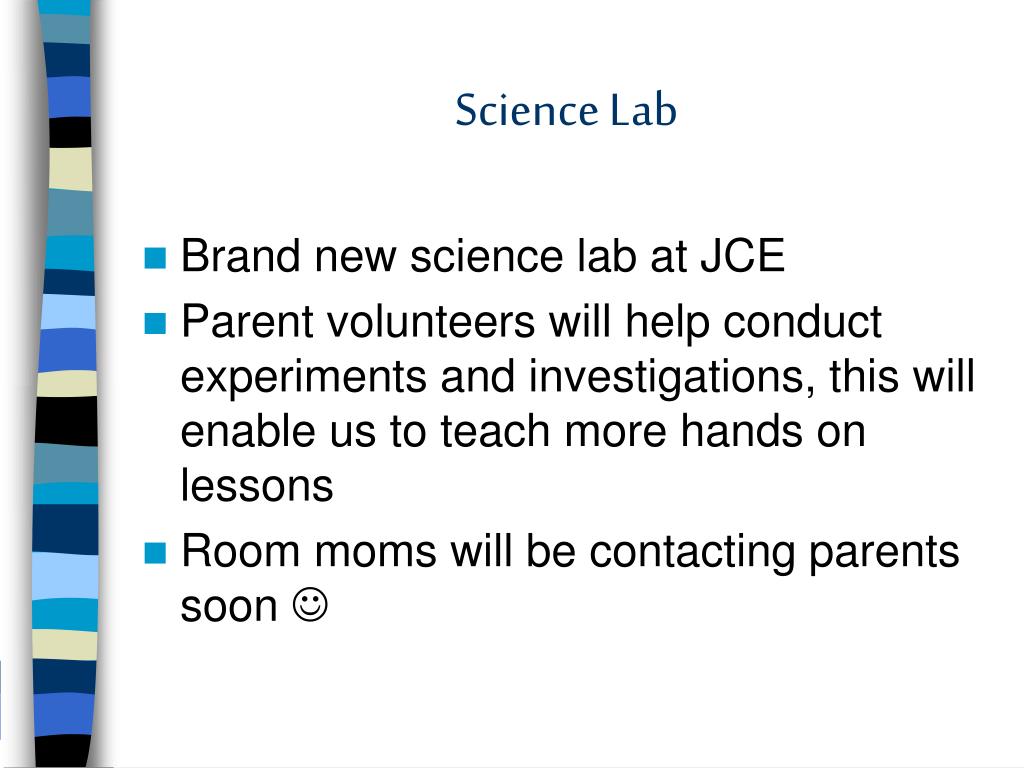Click the black stripe at ribbon bottom
This screenshot has height=768, width=1024.
(x=62, y=751)
